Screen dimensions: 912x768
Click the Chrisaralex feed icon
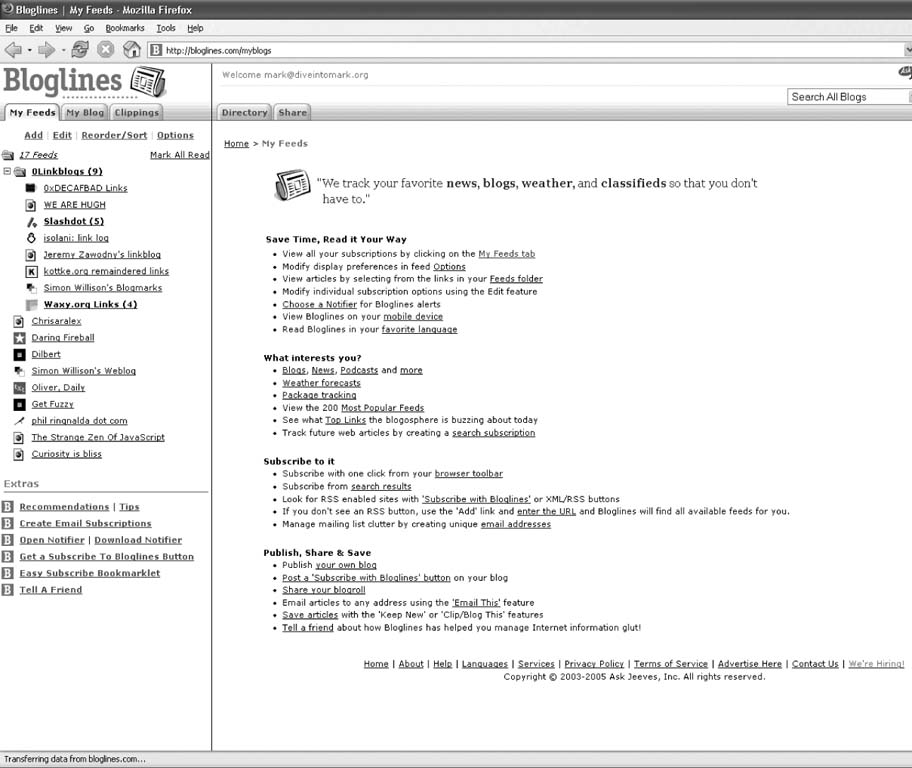pyautogui.click(x=19, y=321)
